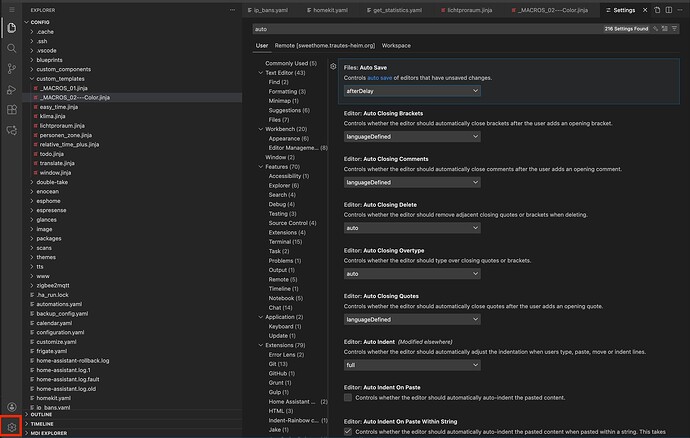Toggle Auto Indent On Paste checkbox
Image resolution: width=690 pixels, height=438 pixels.
[348, 398]
